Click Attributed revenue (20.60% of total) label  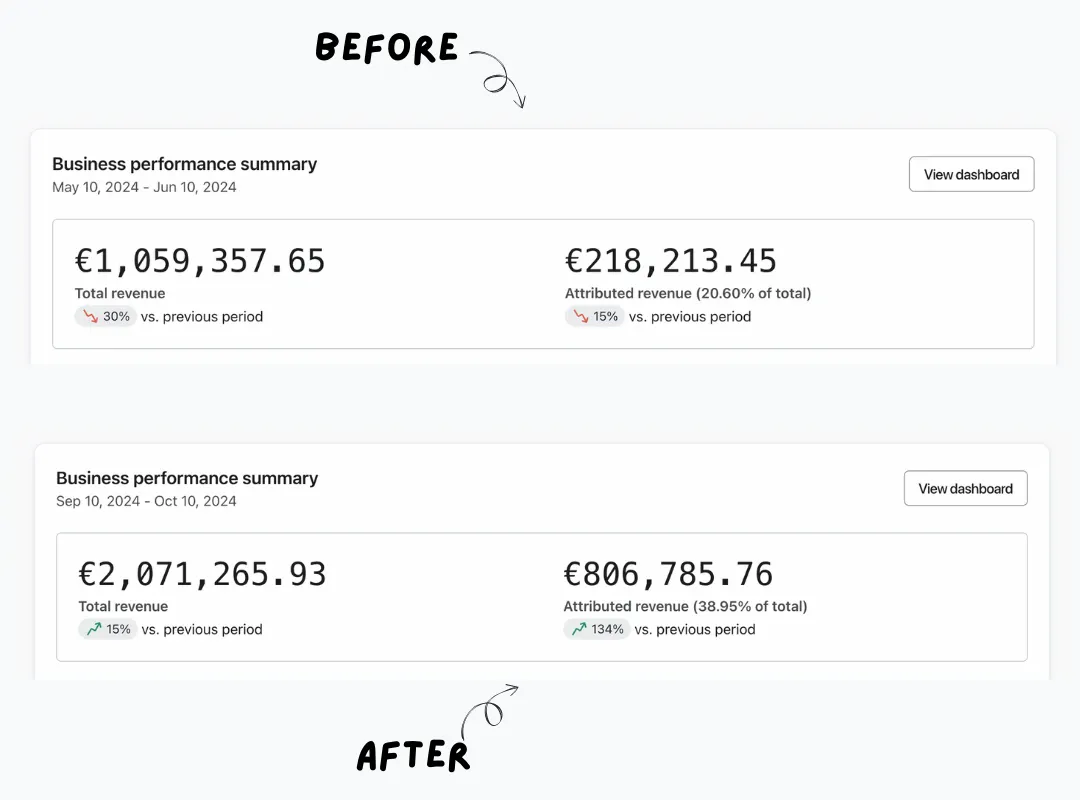coord(688,294)
